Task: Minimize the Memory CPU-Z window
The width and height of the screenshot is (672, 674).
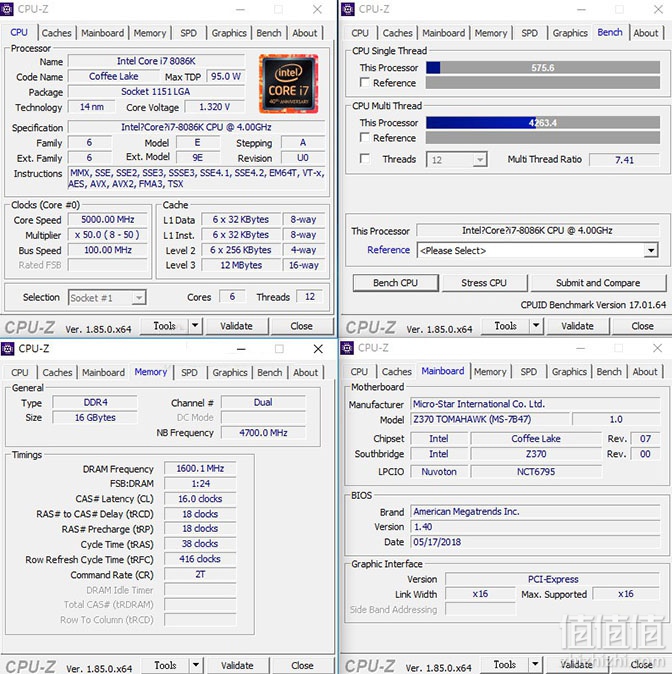Action: click(x=241, y=349)
